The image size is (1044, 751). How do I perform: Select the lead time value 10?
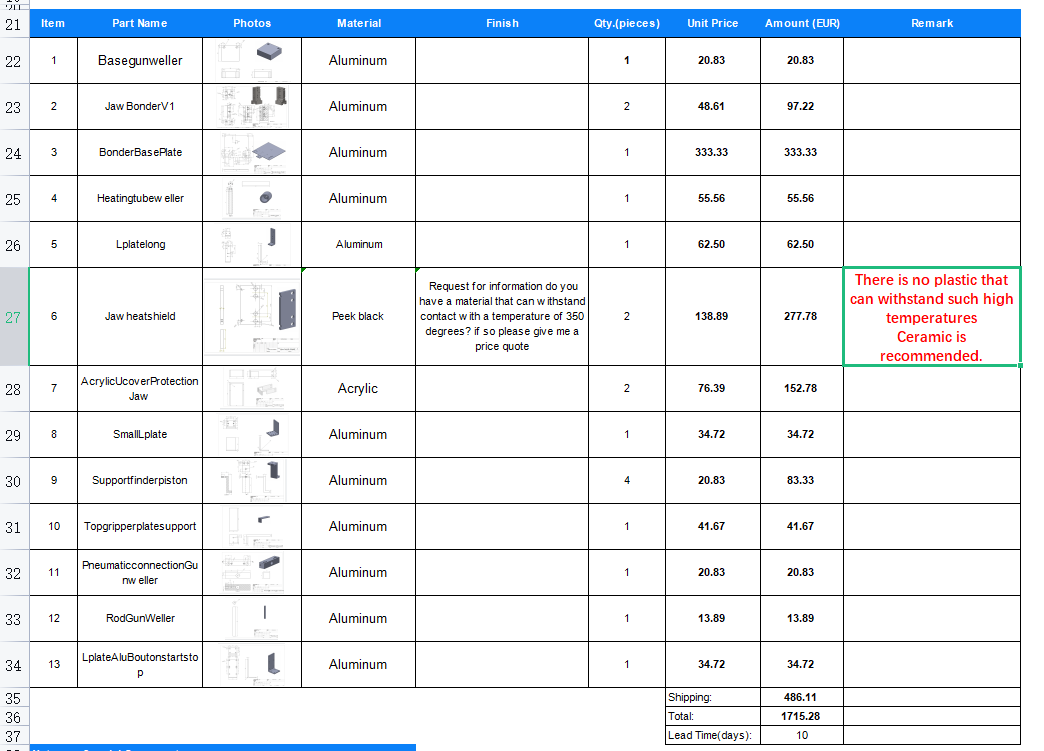pyautogui.click(x=802, y=735)
